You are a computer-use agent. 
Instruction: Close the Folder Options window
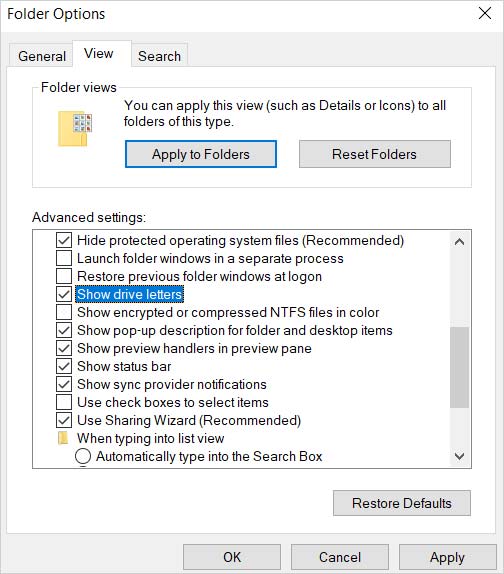tap(485, 14)
